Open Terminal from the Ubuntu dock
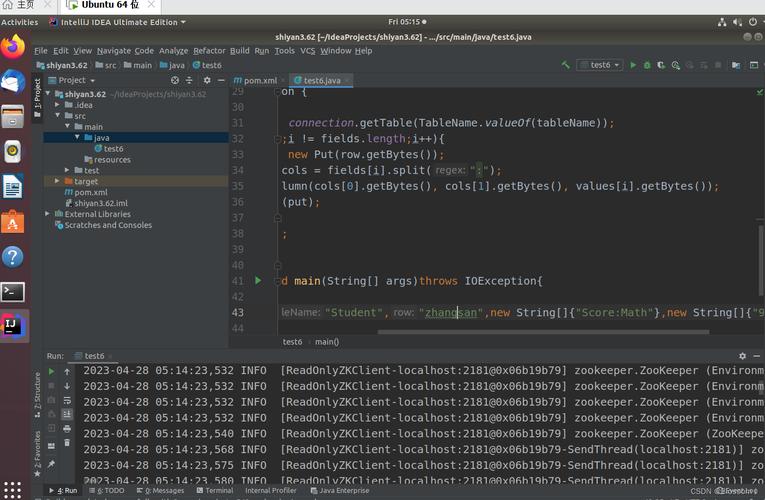The width and height of the screenshot is (765, 500). coord(13,292)
